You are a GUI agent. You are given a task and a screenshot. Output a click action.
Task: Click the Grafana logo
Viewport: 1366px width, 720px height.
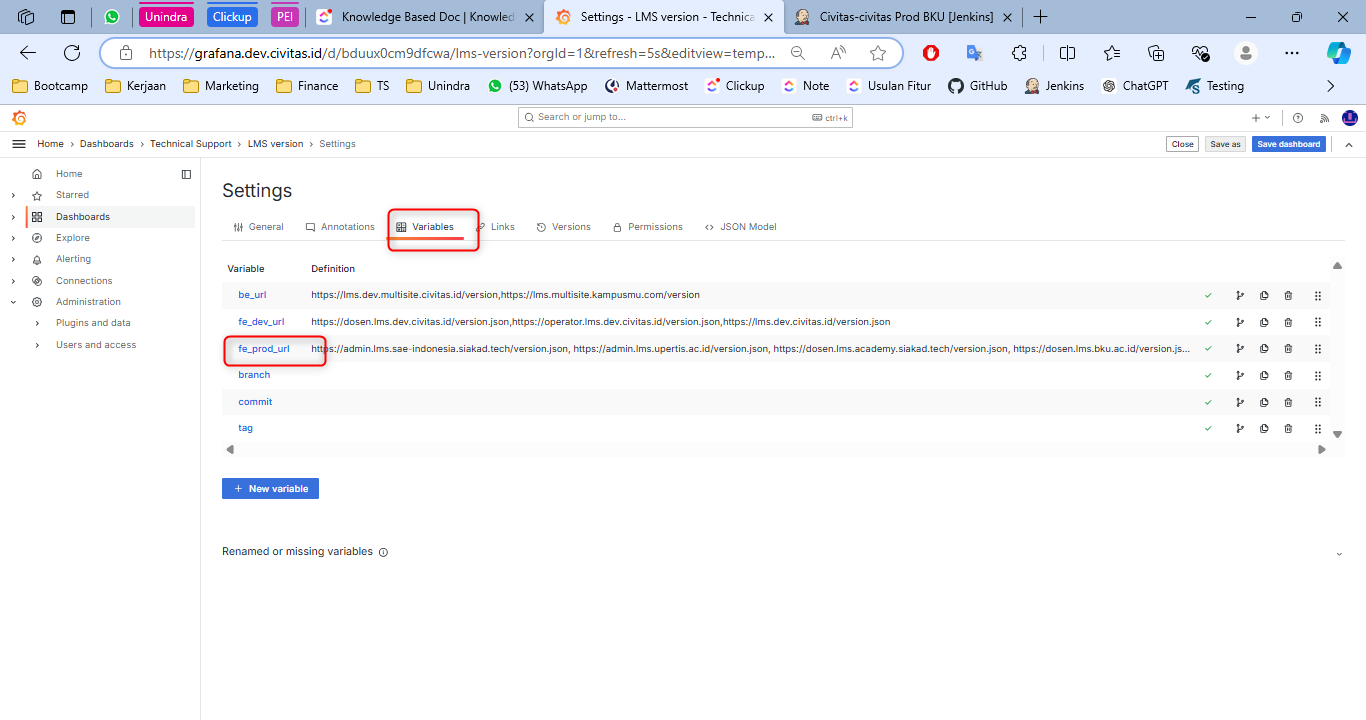(x=19, y=118)
